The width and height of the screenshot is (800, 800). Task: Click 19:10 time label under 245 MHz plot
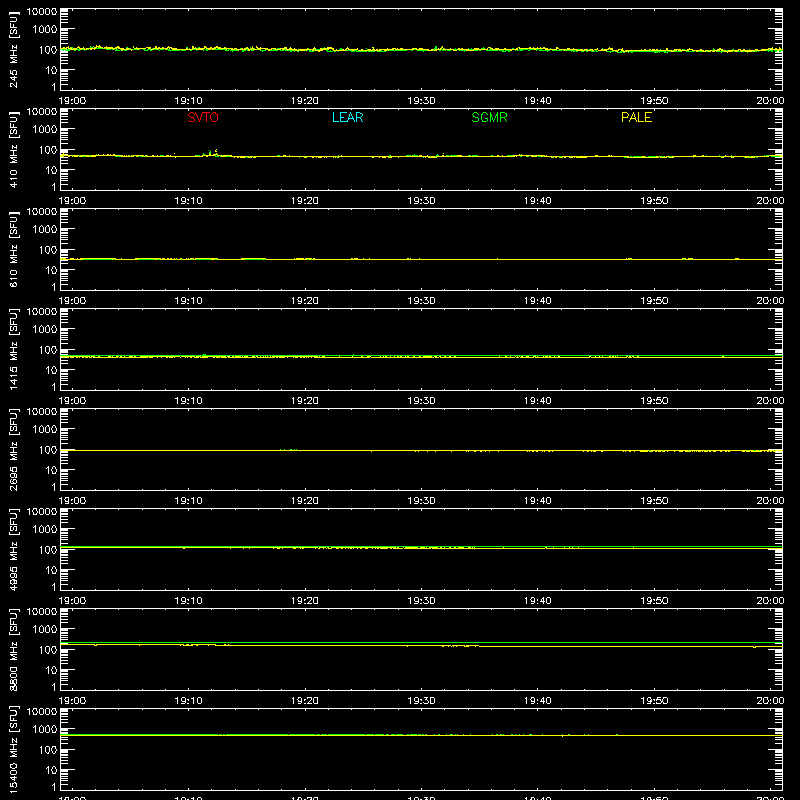pos(189,101)
